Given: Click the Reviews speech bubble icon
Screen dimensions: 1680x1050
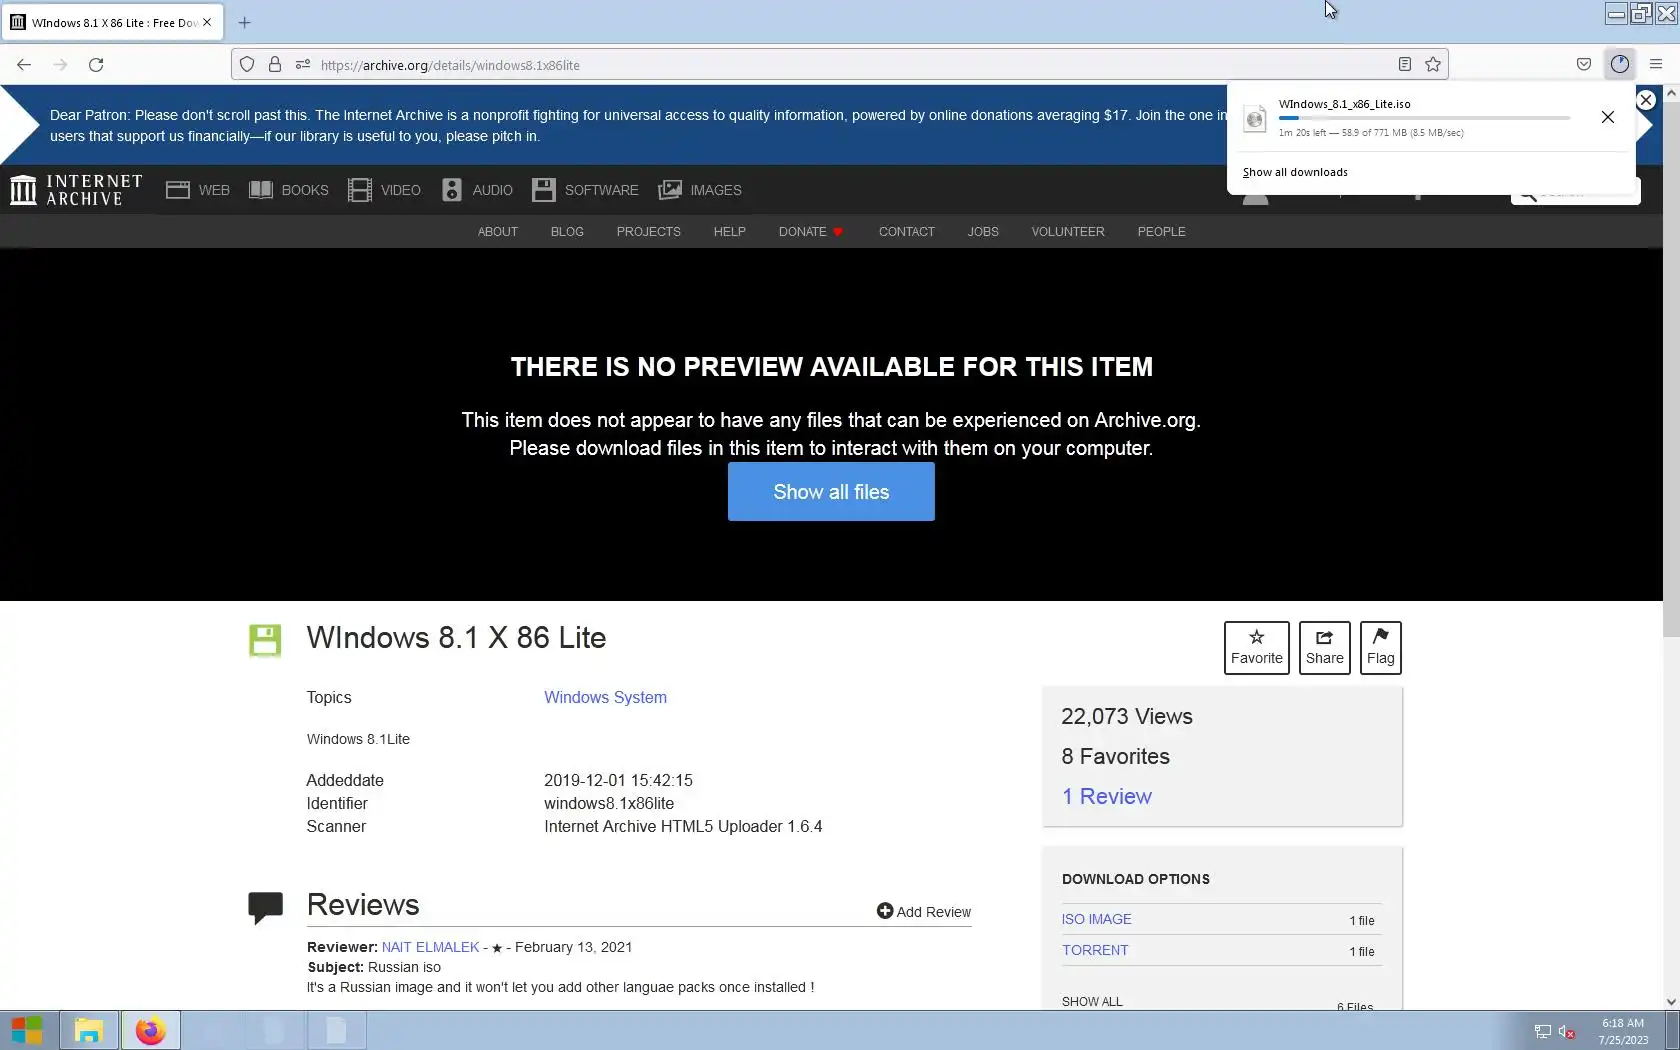Looking at the screenshot, I should tap(265, 907).
